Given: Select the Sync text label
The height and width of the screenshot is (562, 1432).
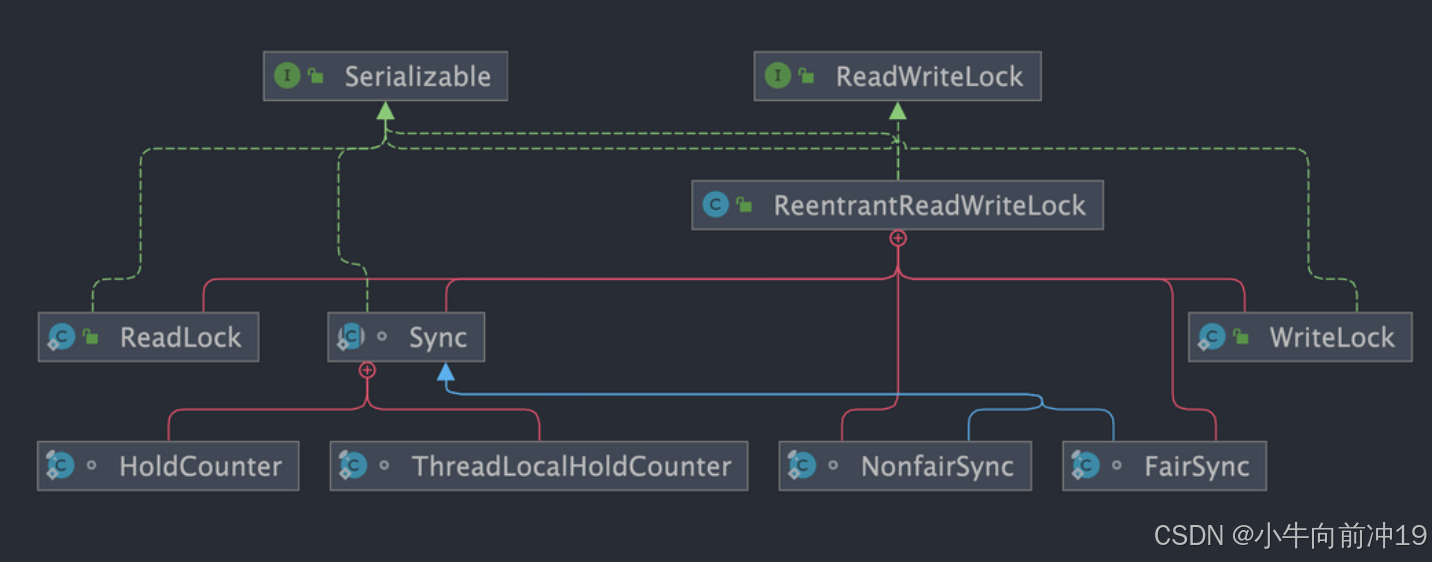Looking at the screenshot, I should click(438, 337).
